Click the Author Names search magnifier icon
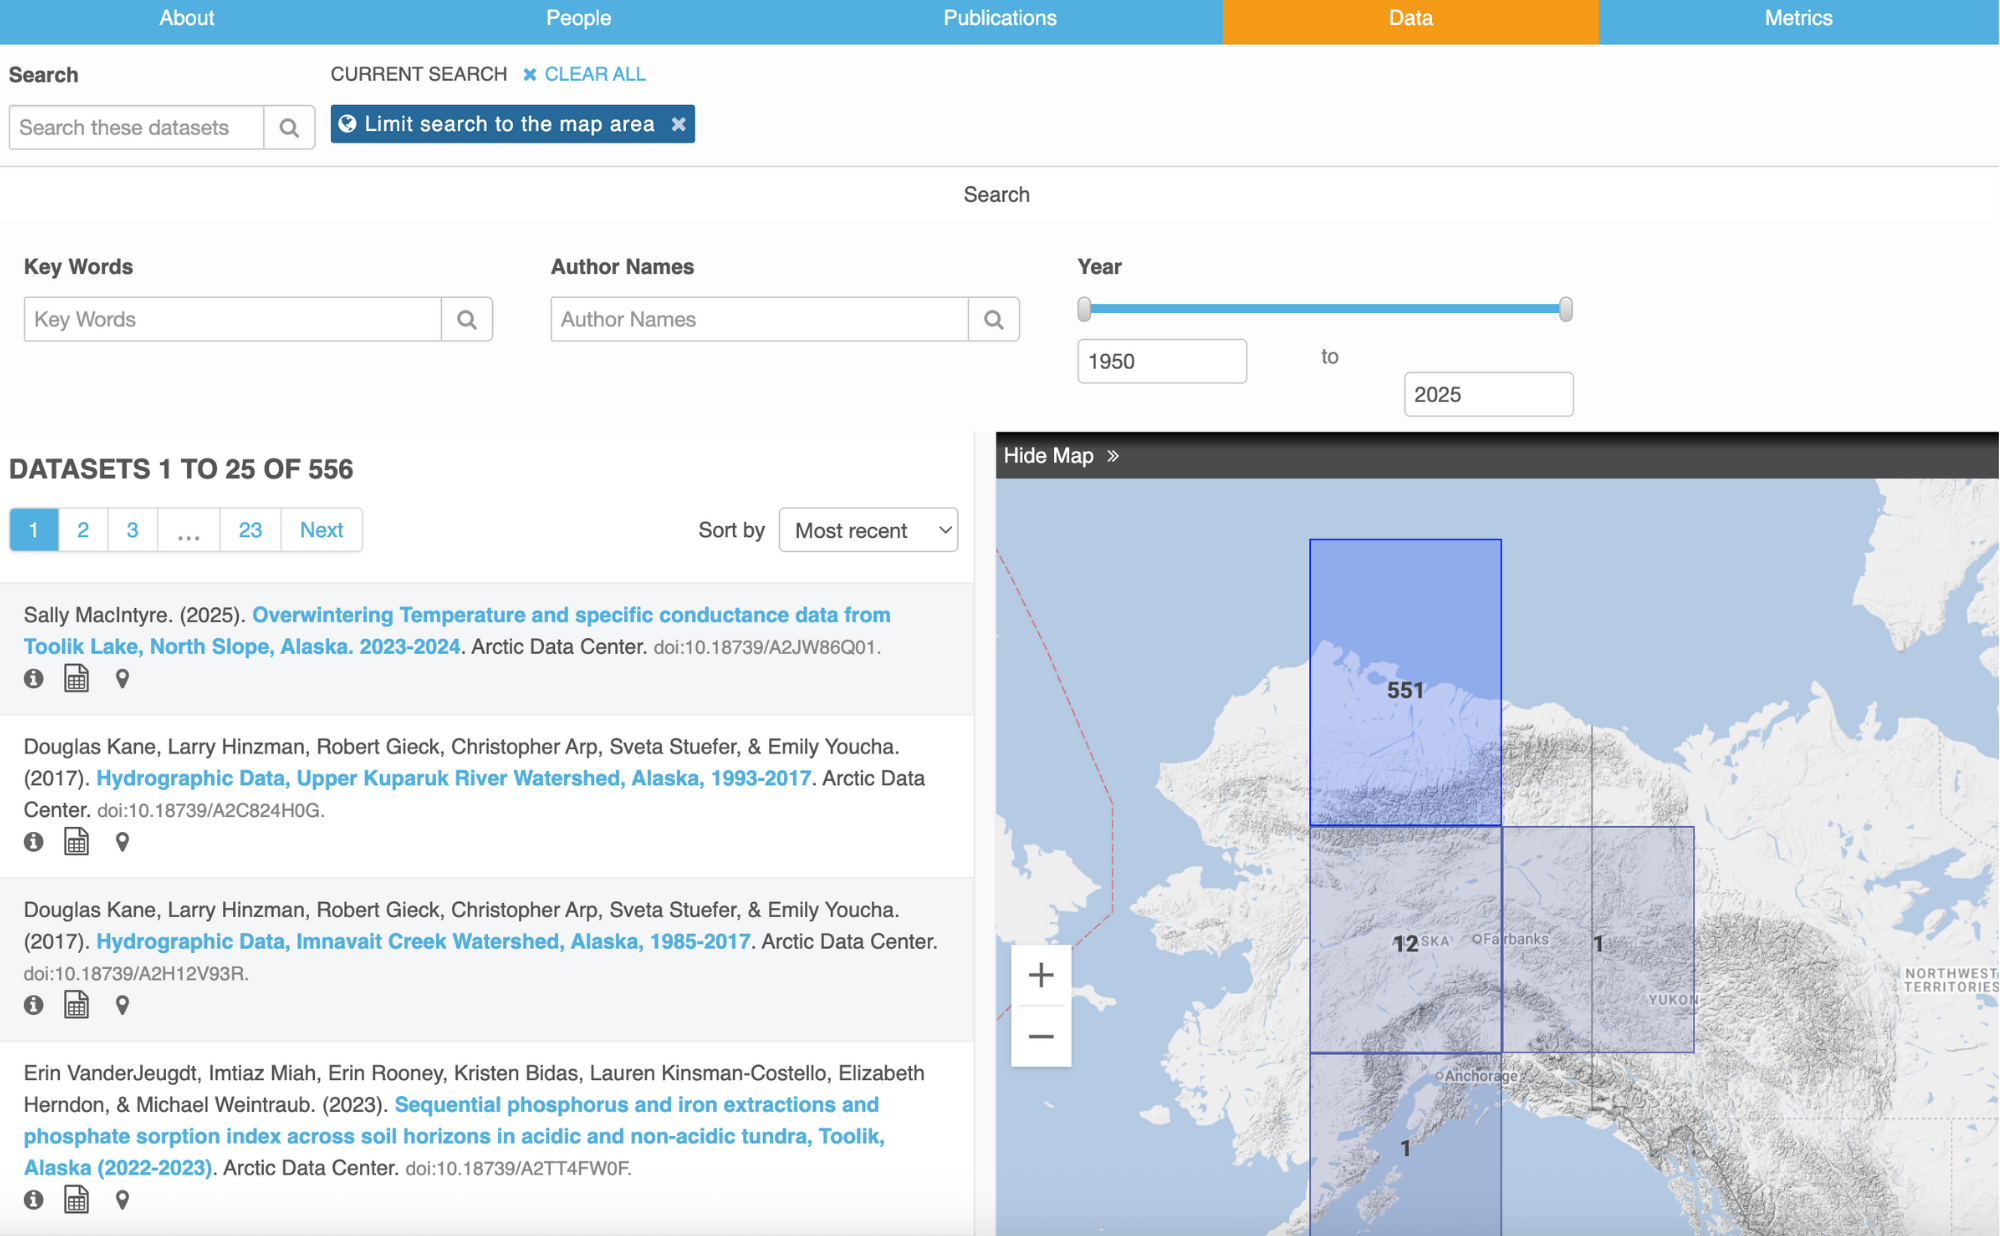Viewport: 2000px width, 1236px height. pos(994,319)
